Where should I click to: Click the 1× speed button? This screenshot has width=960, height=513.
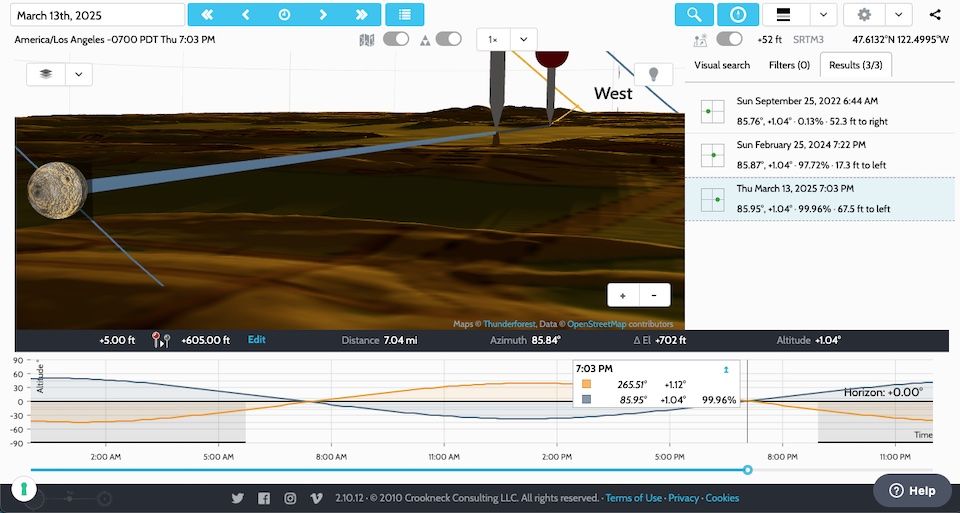tap(493, 39)
